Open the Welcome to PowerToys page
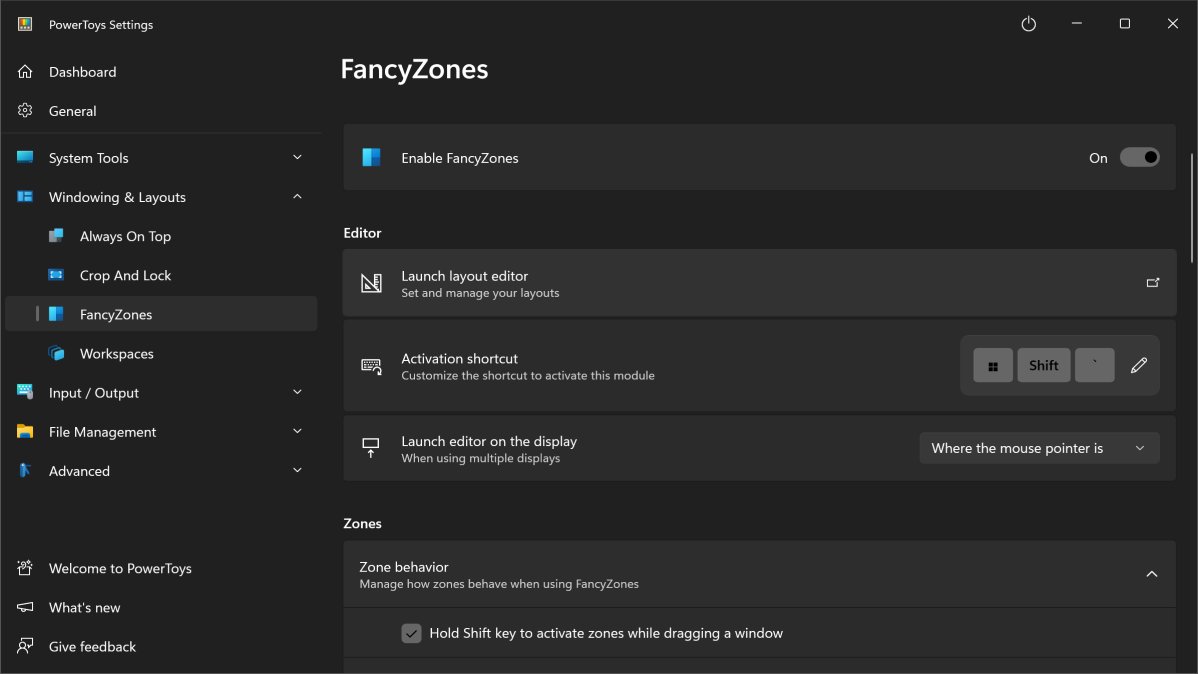Screen dimensions: 1198x674 click(120, 569)
